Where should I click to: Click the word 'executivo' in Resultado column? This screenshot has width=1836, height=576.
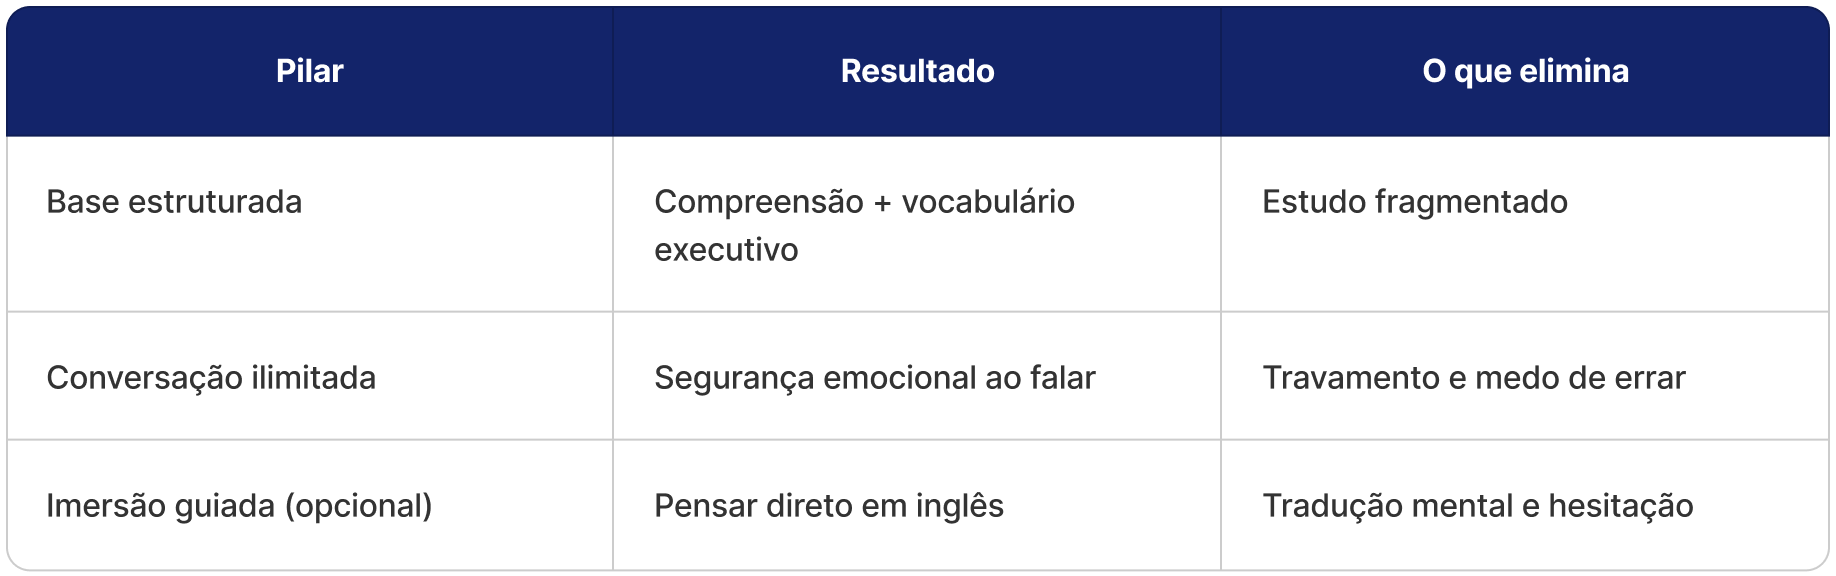(726, 250)
